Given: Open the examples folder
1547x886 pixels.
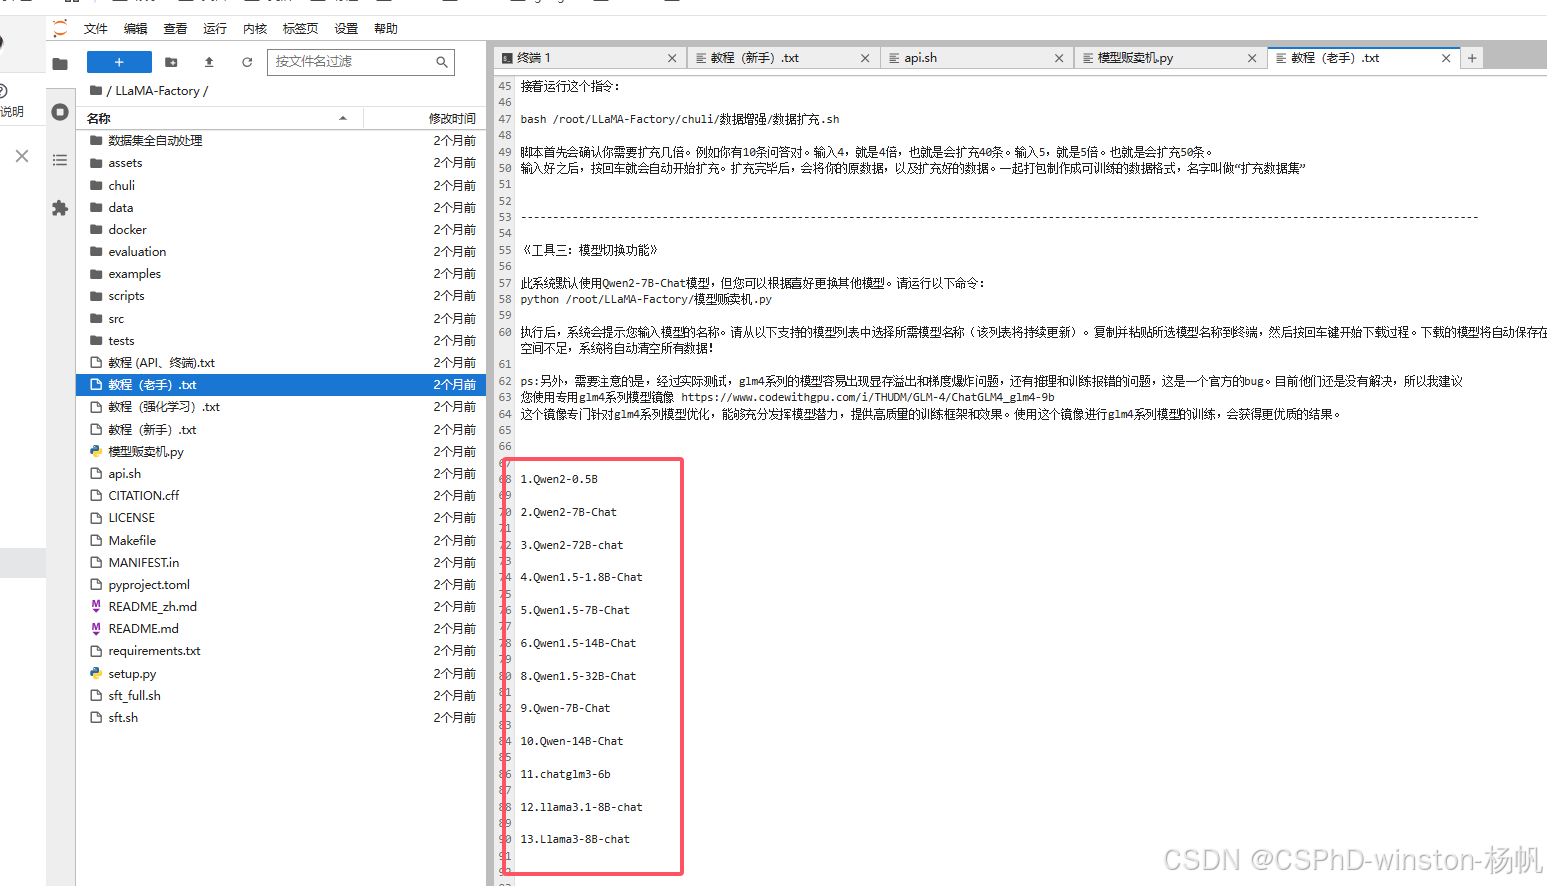Looking at the screenshot, I should pyautogui.click(x=281, y=274).
